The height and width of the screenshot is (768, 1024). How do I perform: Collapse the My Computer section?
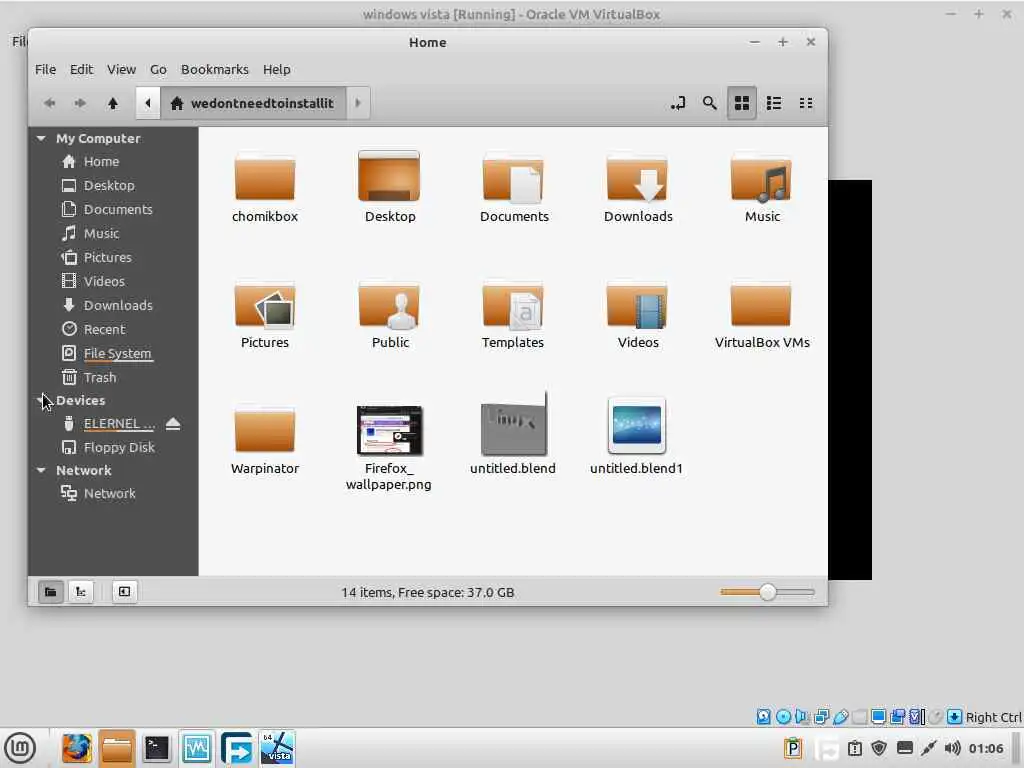pos(41,138)
